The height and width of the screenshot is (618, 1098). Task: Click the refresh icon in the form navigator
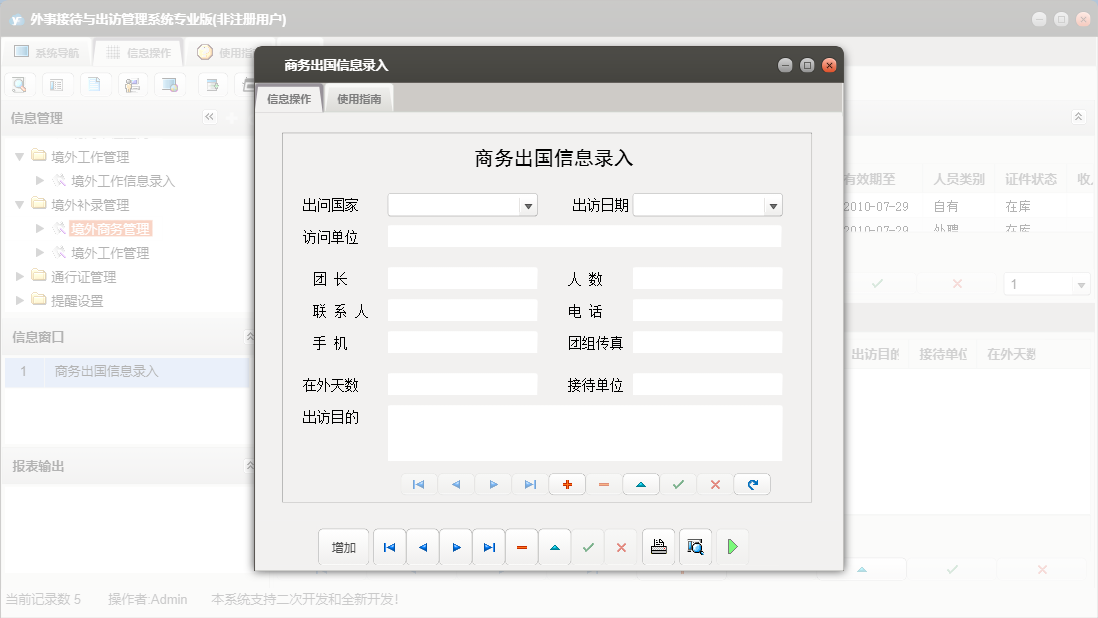[751, 484]
